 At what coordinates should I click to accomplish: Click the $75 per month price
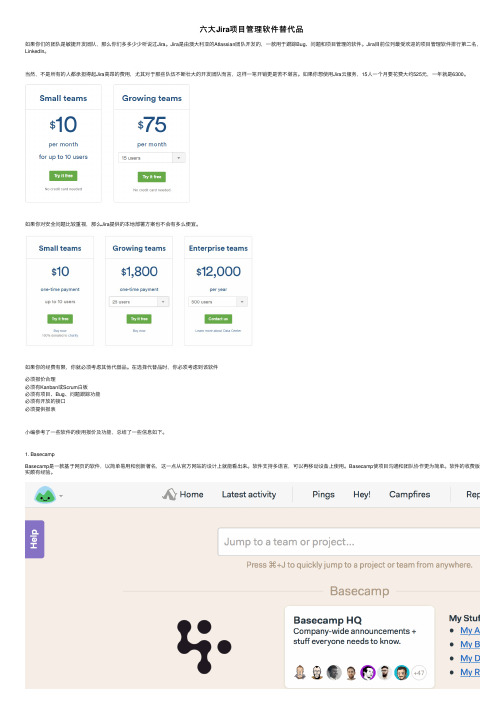(x=152, y=125)
